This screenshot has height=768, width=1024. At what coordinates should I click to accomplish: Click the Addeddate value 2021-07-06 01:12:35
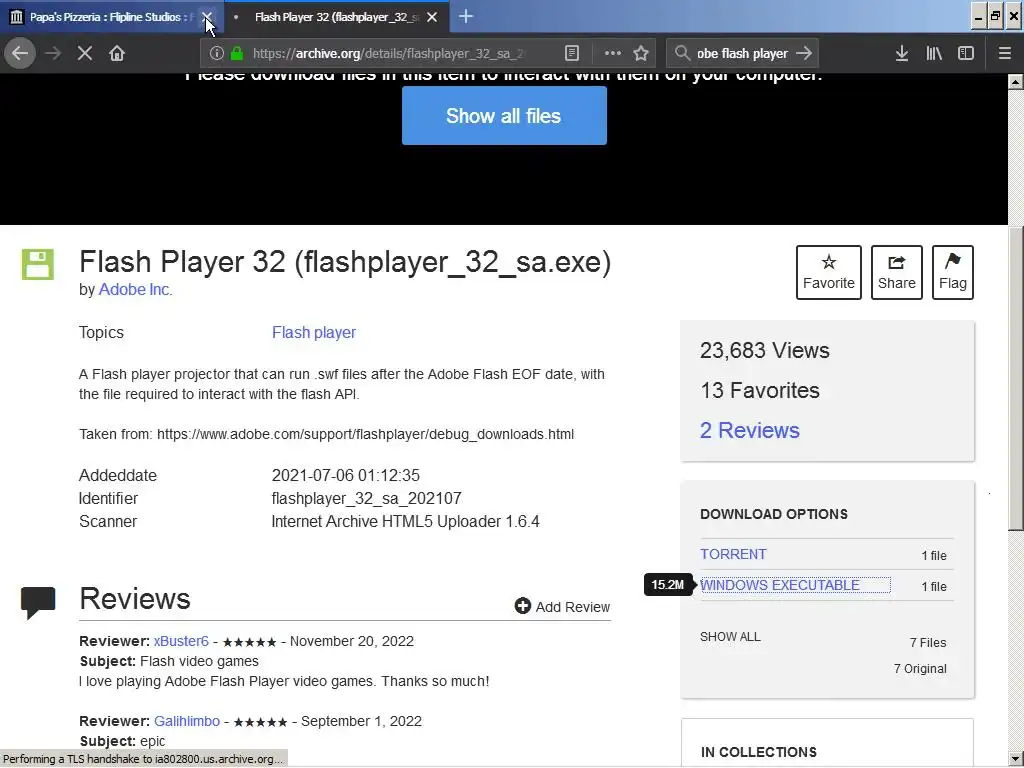[345, 475]
